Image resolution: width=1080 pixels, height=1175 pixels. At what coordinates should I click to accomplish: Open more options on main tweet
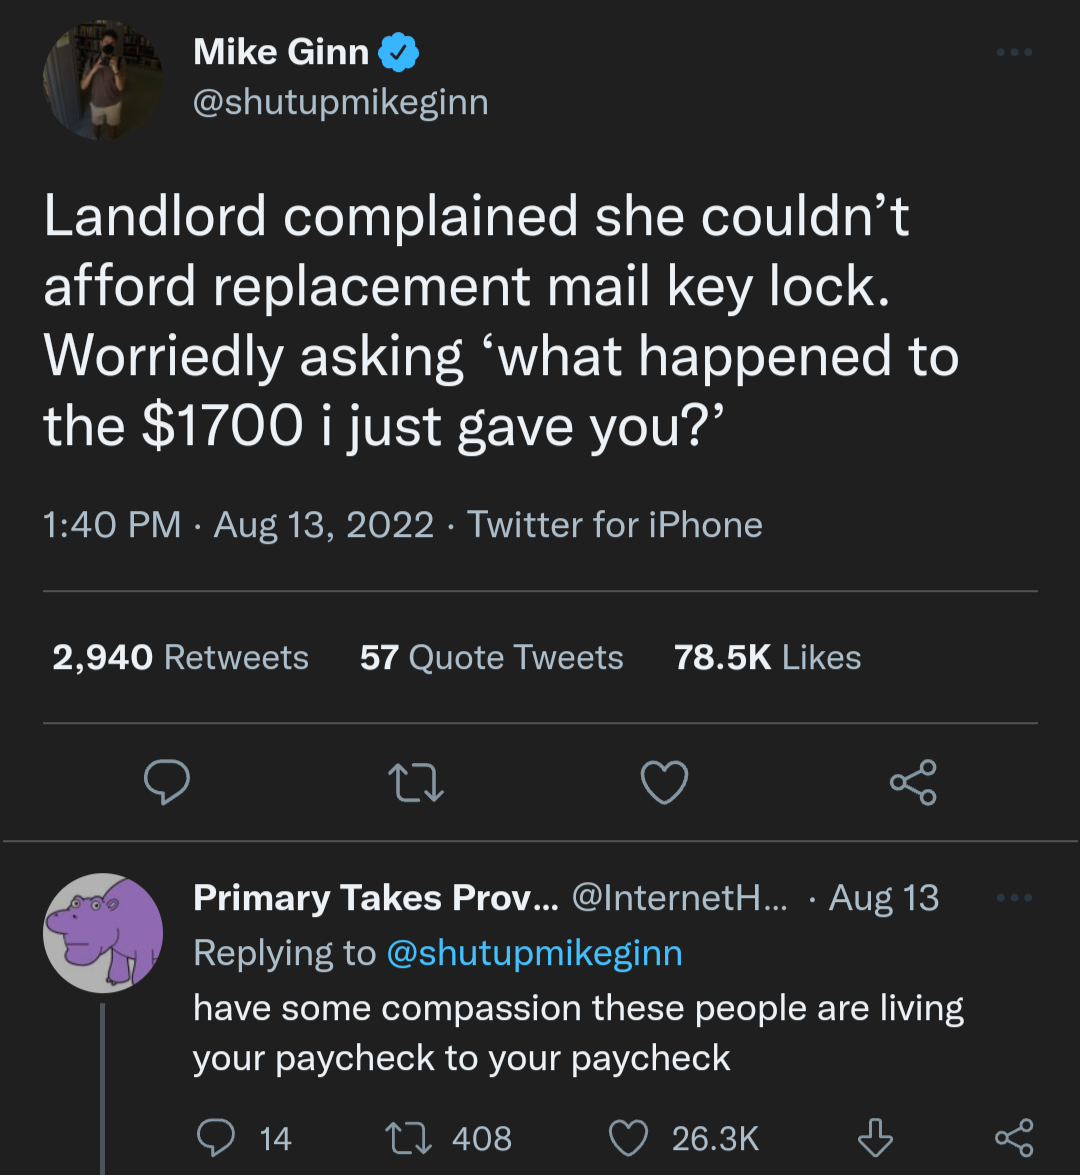click(x=1014, y=52)
